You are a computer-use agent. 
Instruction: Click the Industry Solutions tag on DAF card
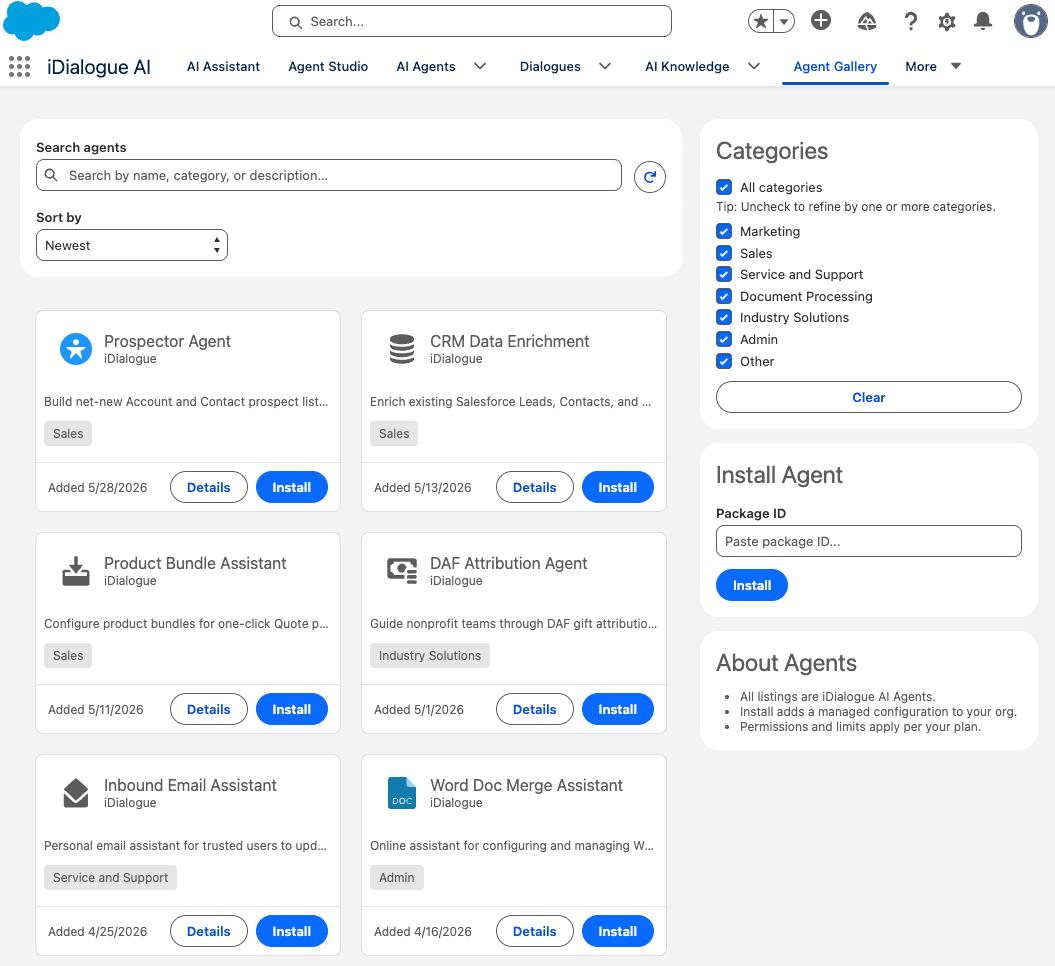430,655
